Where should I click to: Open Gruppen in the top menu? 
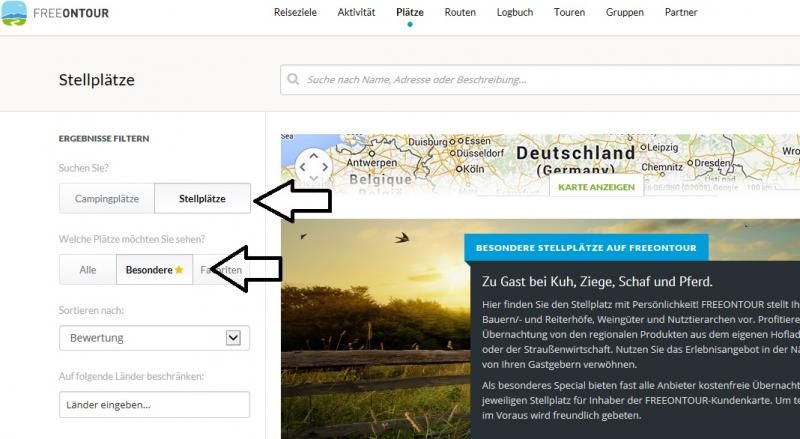(624, 12)
